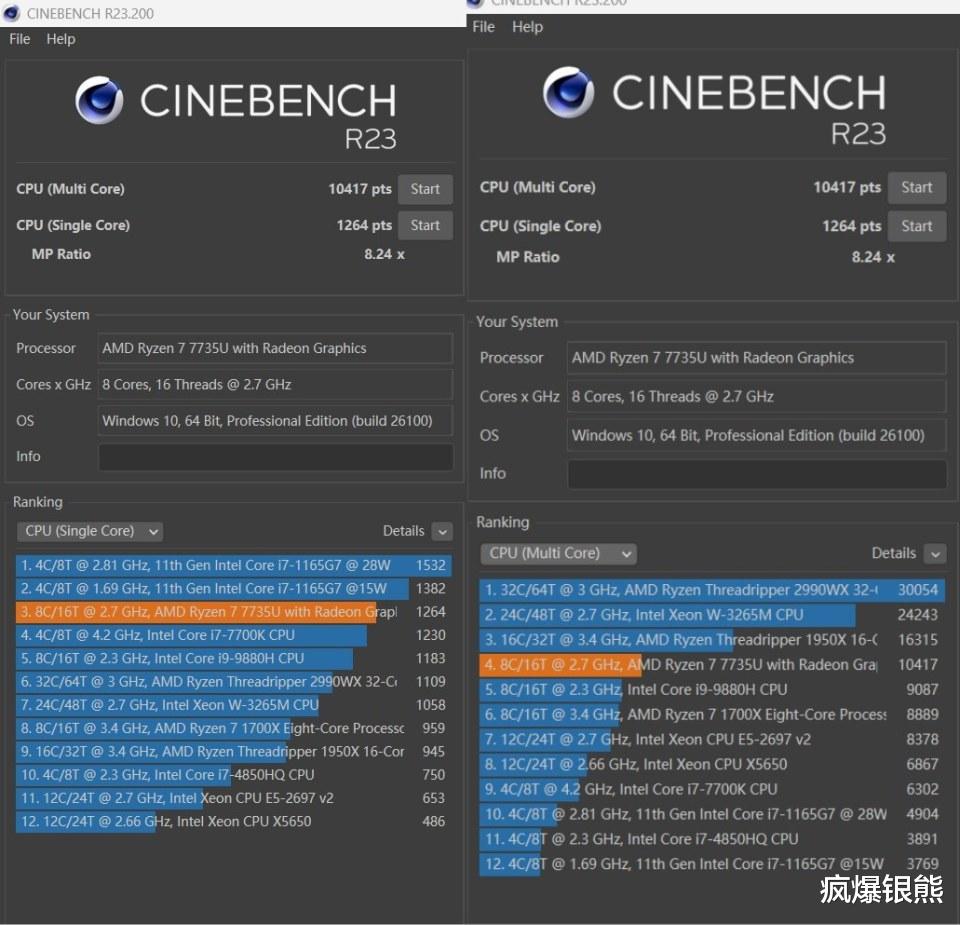This screenshot has width=960, height=925.
Task: Click the 8.24 x MP Ratio in left window
Action: [x=384, y=254]
